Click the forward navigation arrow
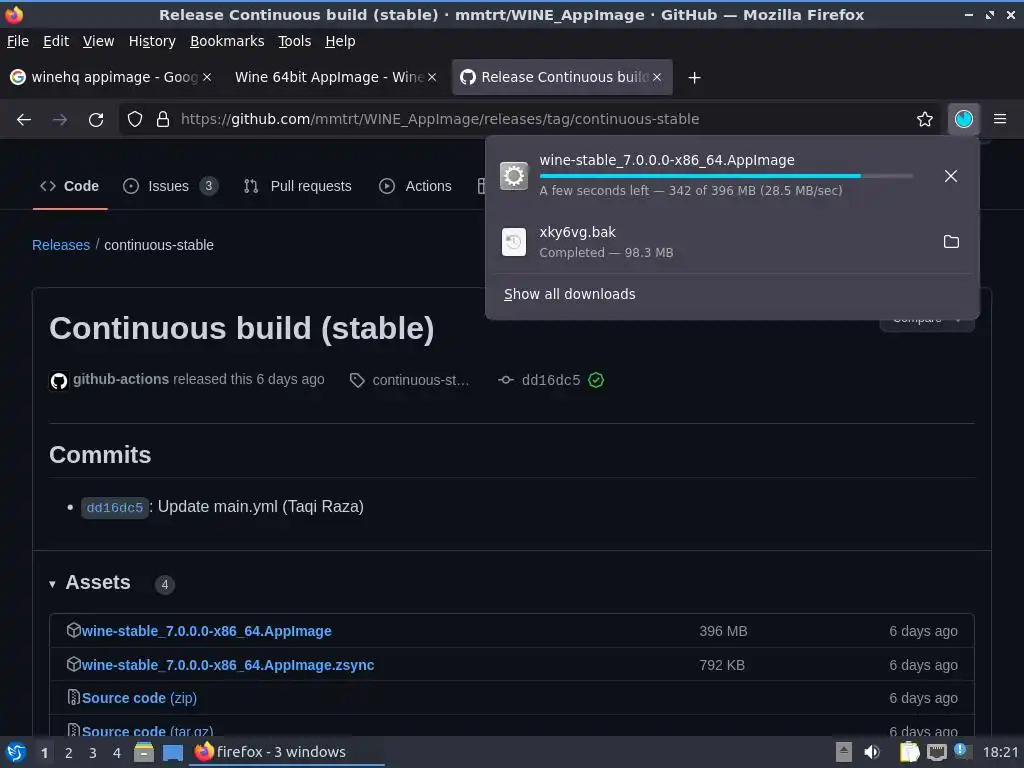 tap(60, 119)
